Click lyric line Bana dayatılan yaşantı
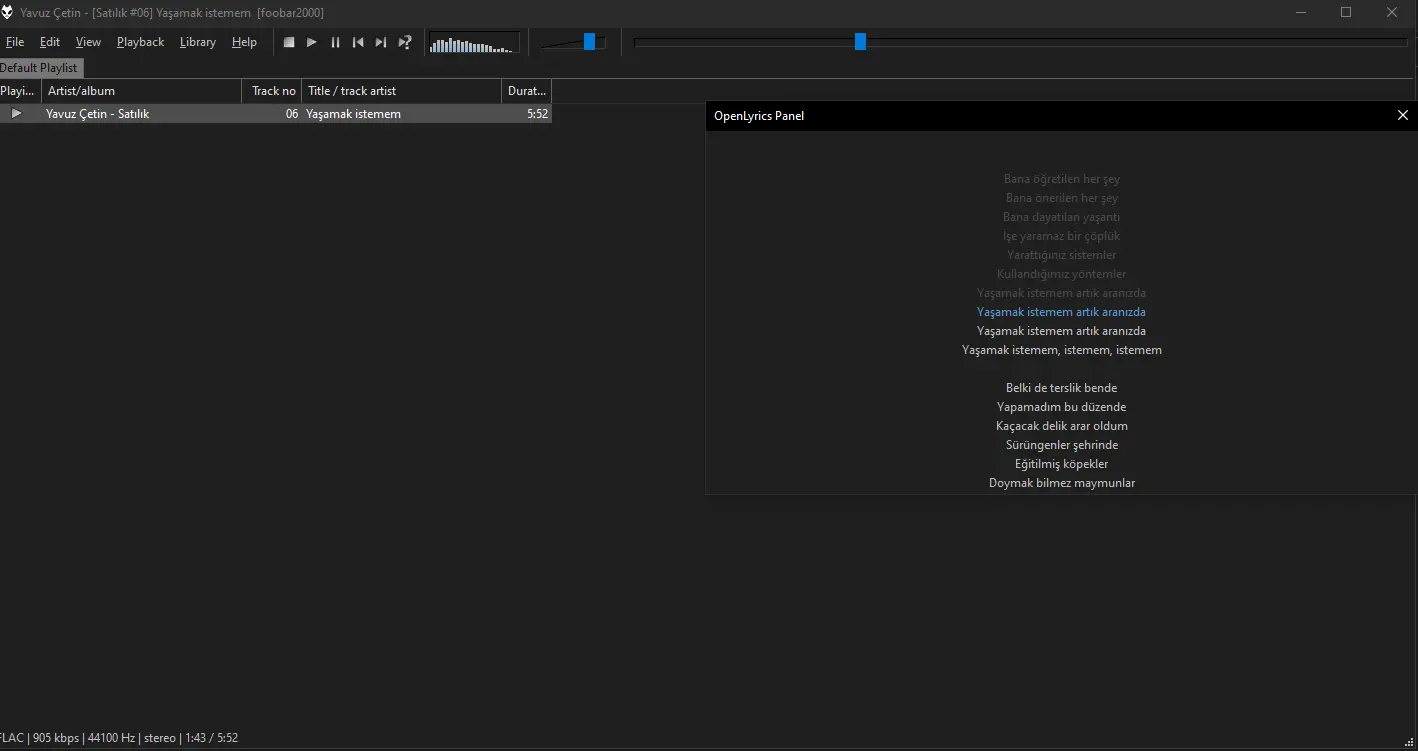Image resolution: width=1418 pixels, height=751 pixels. [1061, 217]
